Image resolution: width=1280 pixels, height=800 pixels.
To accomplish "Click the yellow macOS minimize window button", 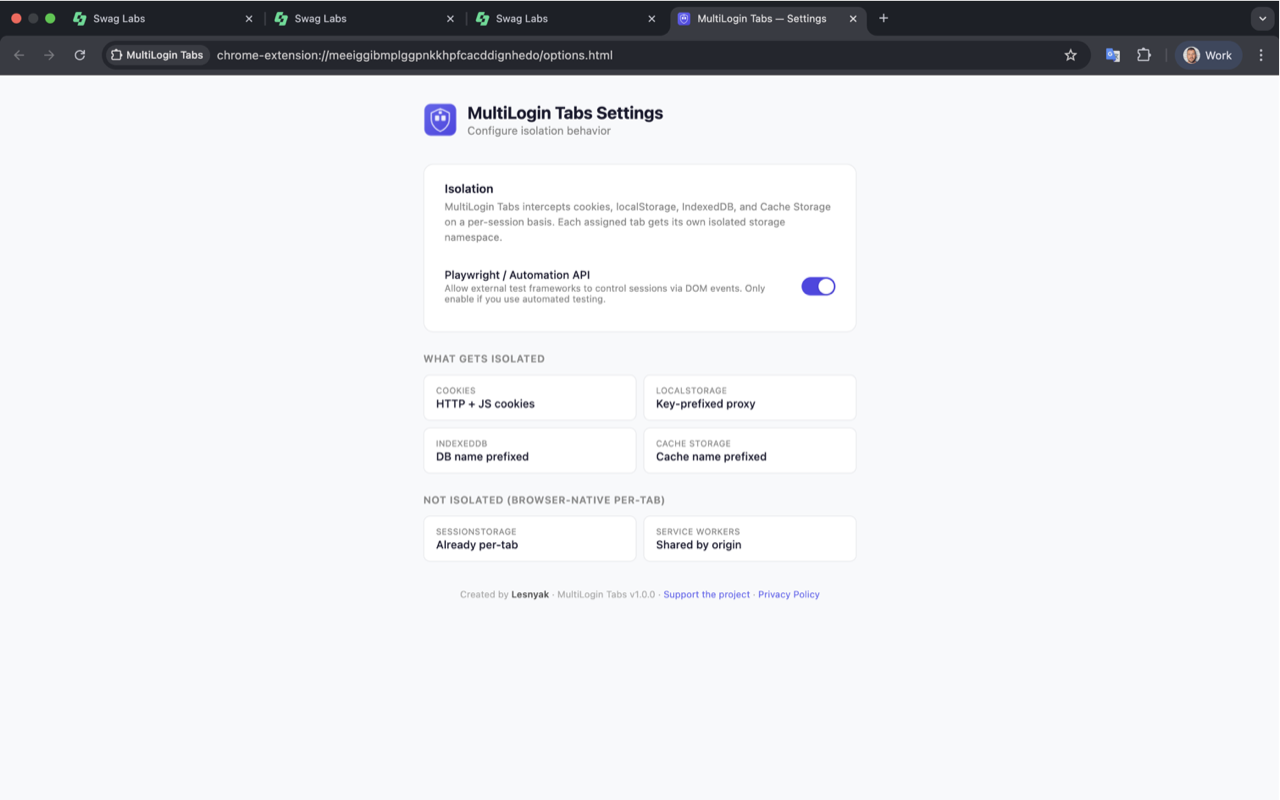I will (x=33, y=18).
